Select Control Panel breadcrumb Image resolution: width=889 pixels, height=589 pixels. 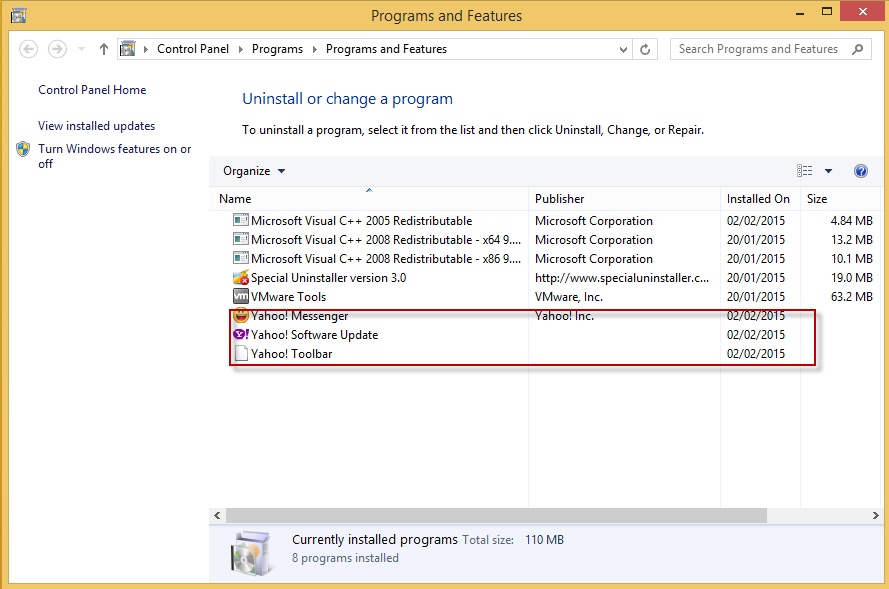193,49
